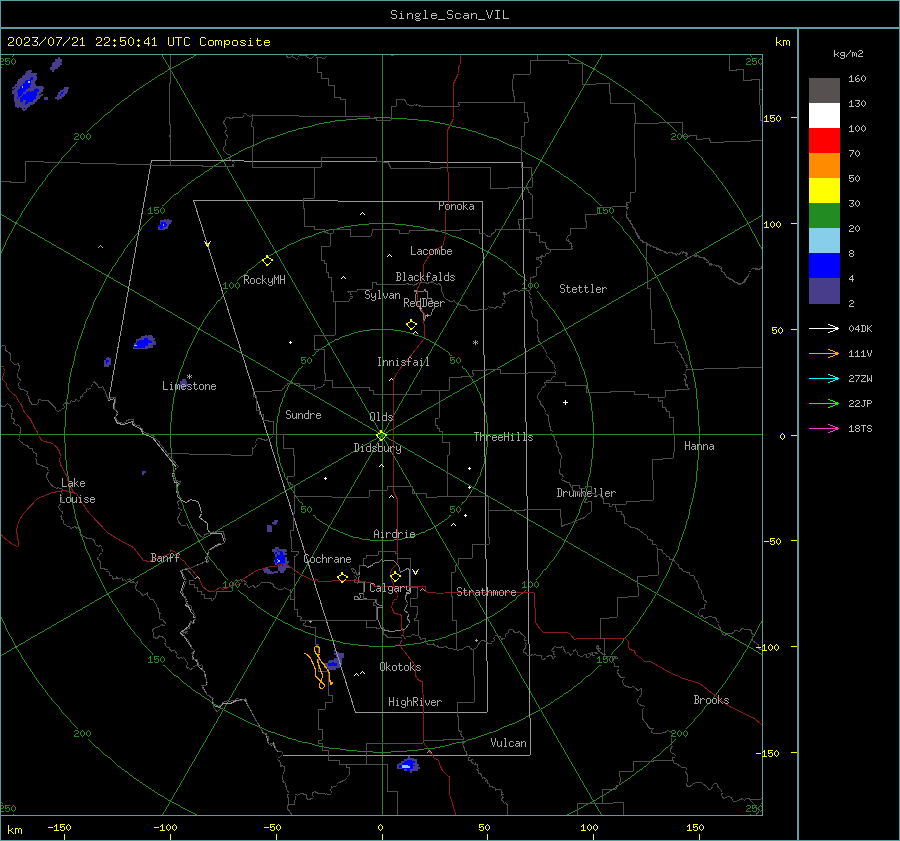The height and width of the screenshot is (841, 900).
Task: Select the cyan 27ZW arrow in legend
Action: (824, 378)
